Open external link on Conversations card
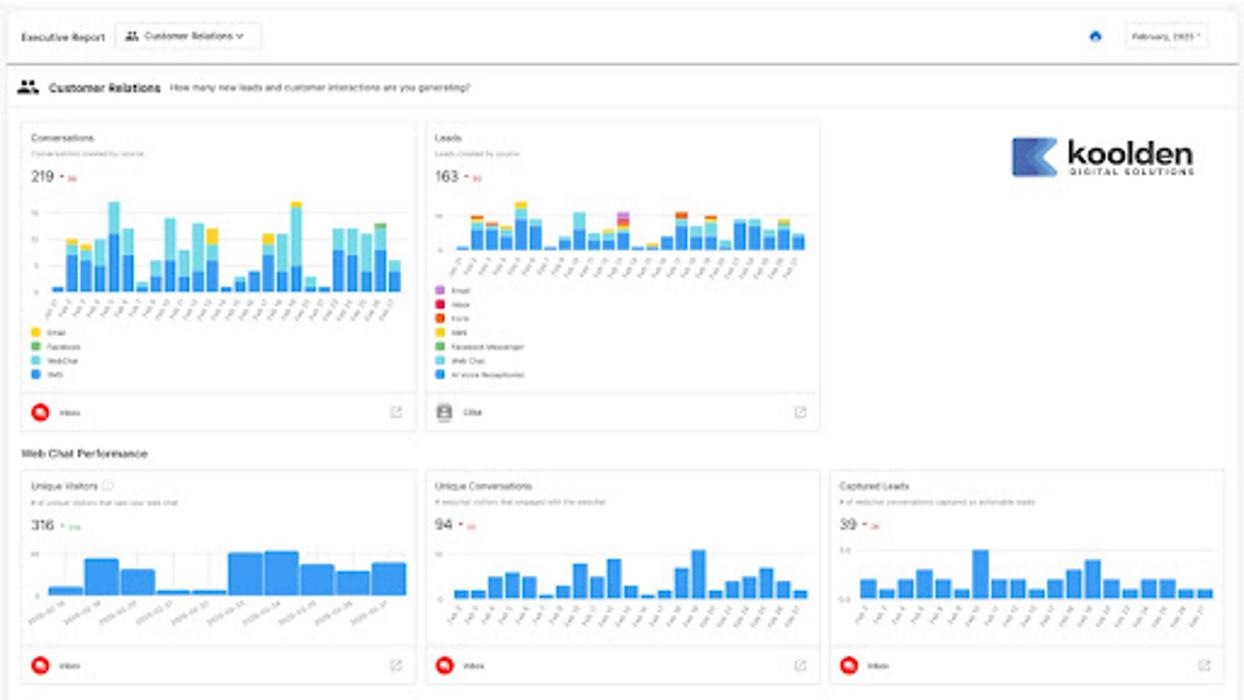The height and width of the screenshot is (700, 1244). tap(396, 412)
